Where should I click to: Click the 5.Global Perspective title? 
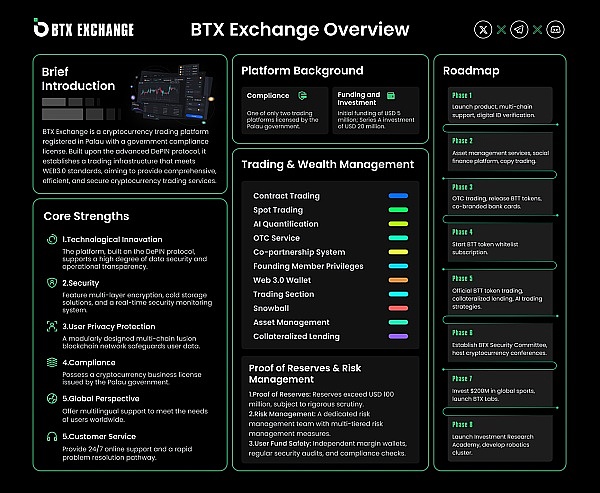click(101, 398)
